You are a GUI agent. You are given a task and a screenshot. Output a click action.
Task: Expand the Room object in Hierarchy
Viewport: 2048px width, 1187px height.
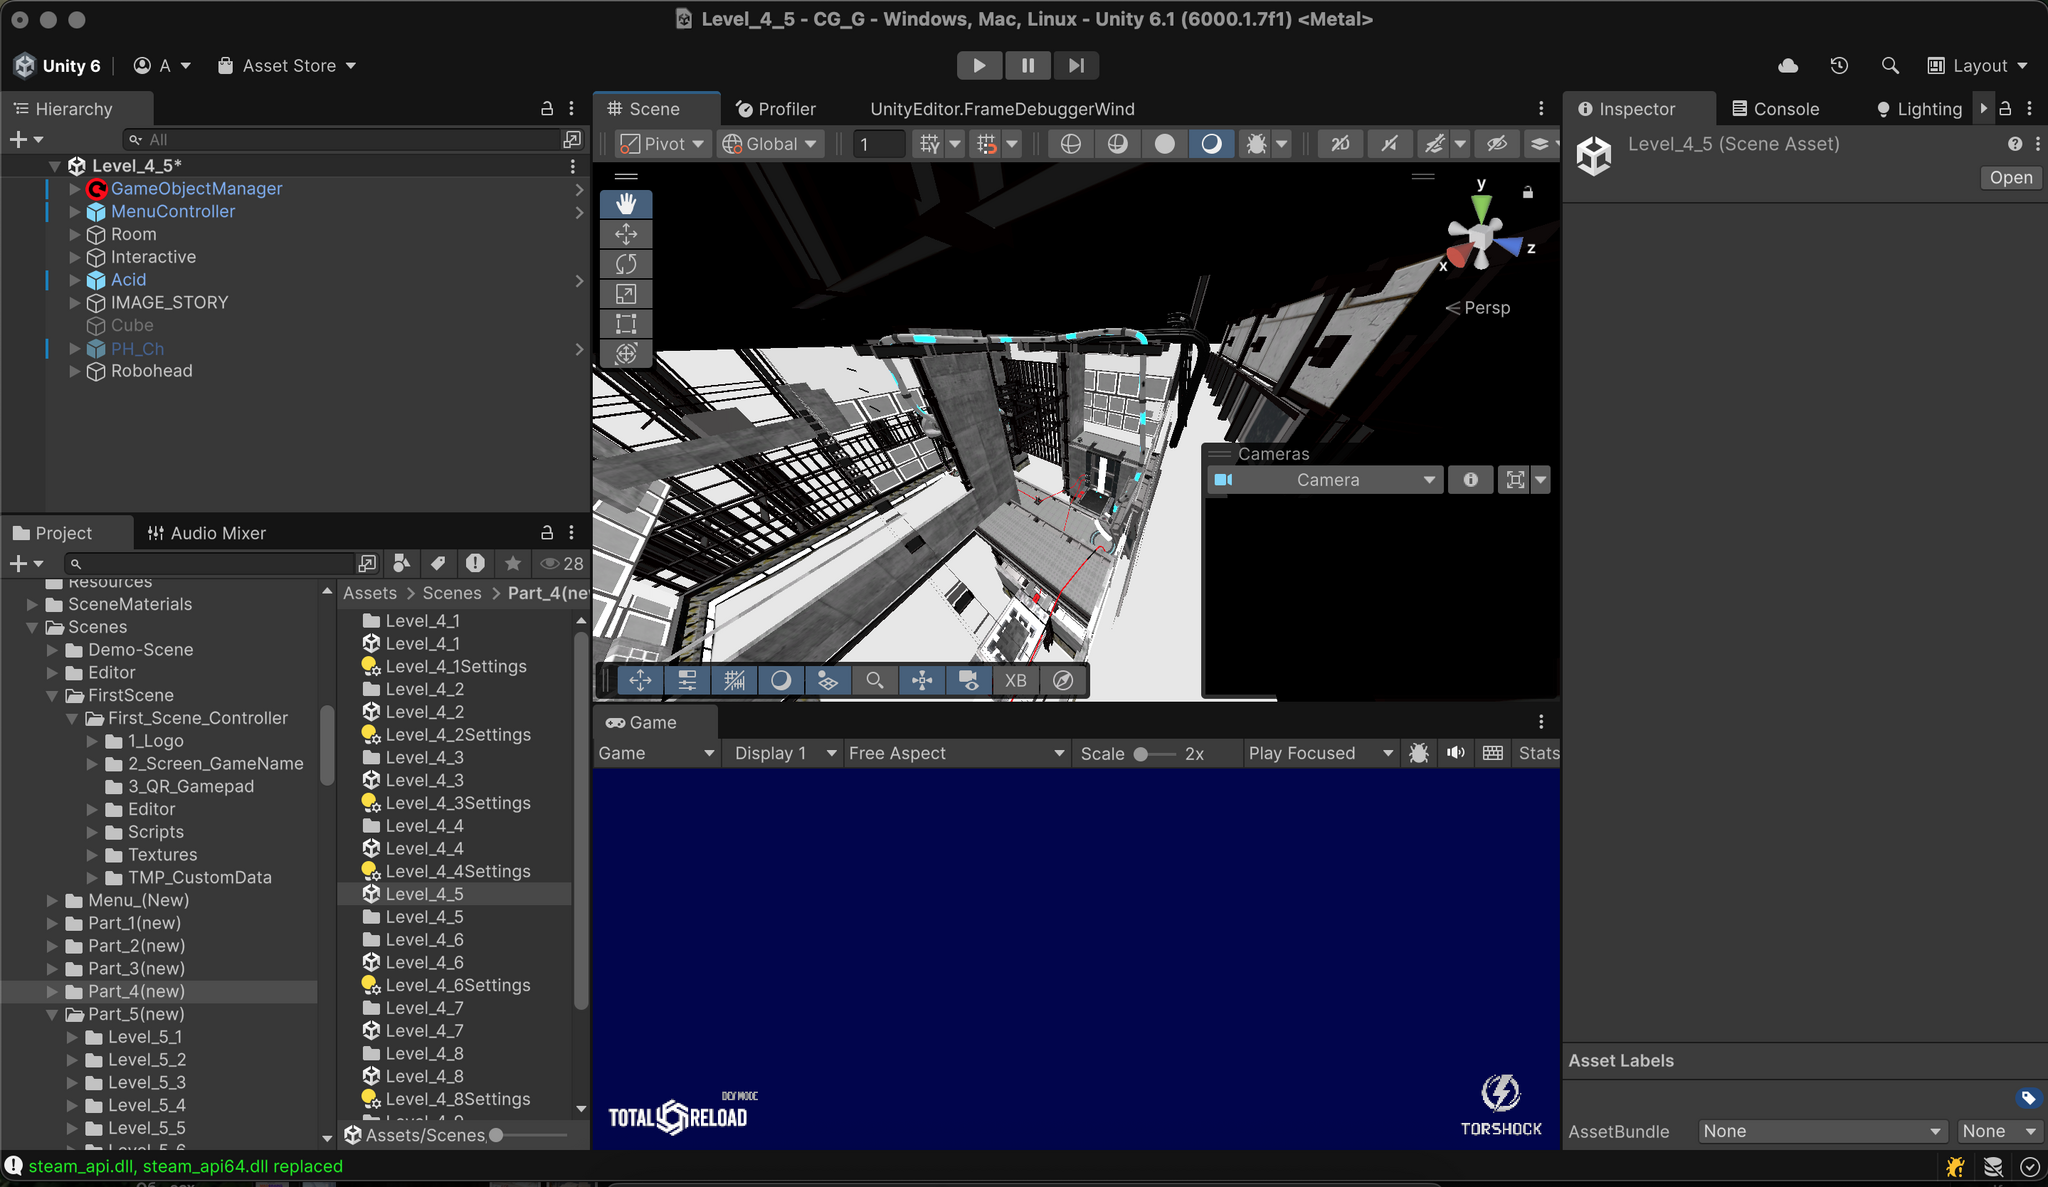(x=75, y=234)
